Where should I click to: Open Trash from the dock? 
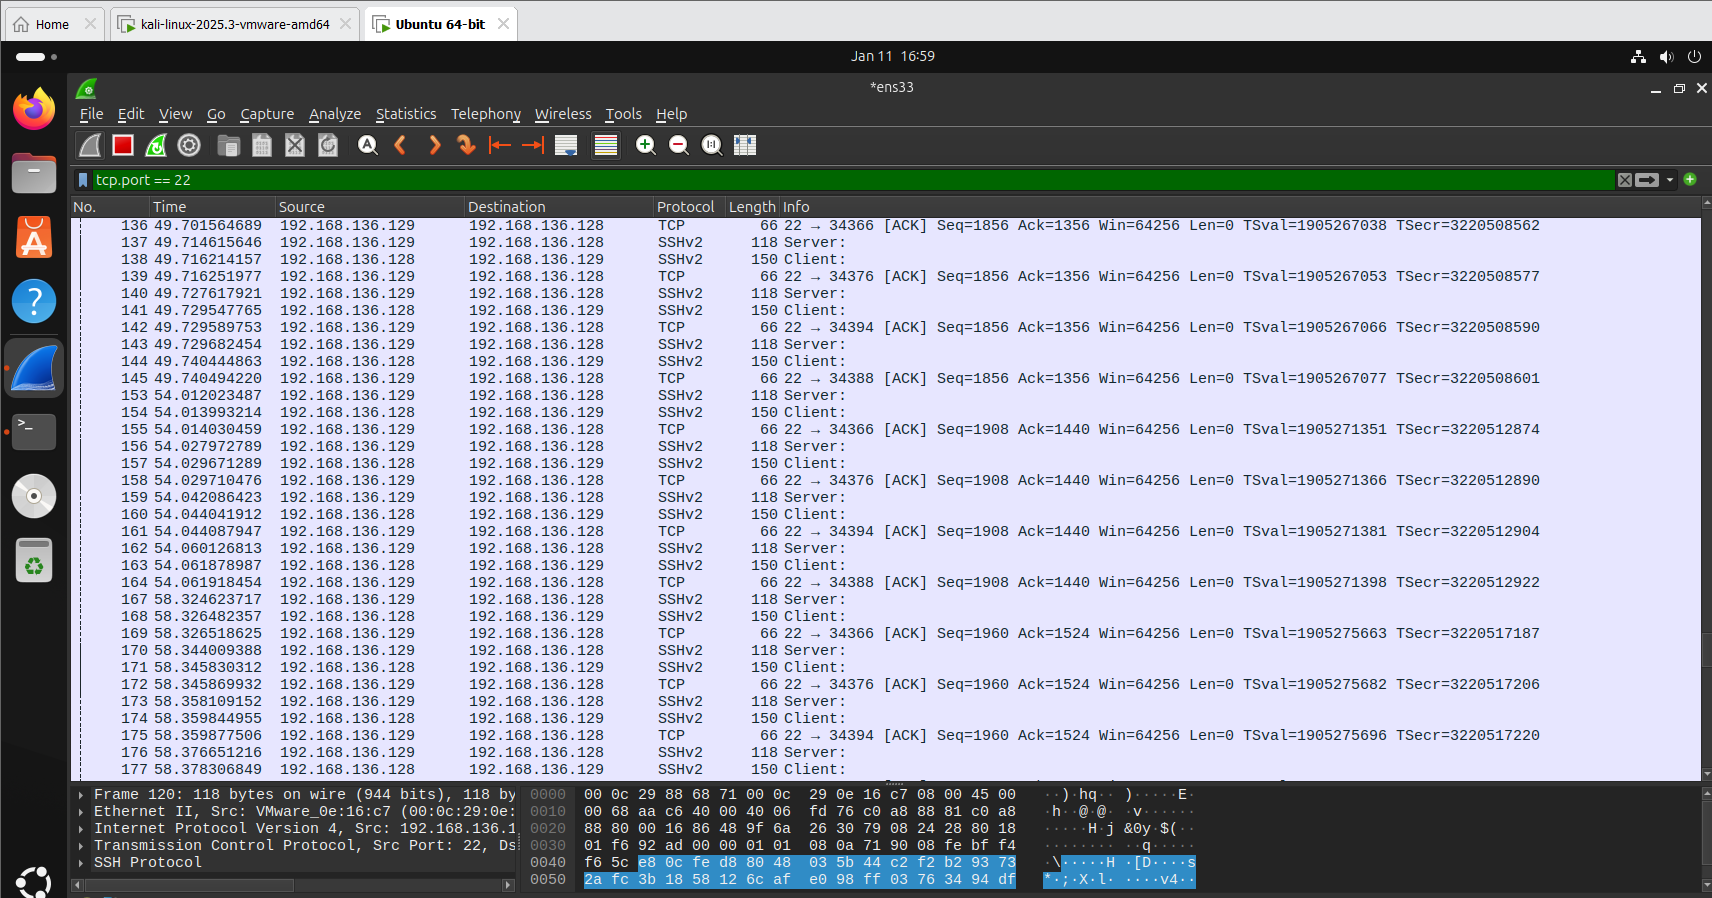(x=34, y=560)
